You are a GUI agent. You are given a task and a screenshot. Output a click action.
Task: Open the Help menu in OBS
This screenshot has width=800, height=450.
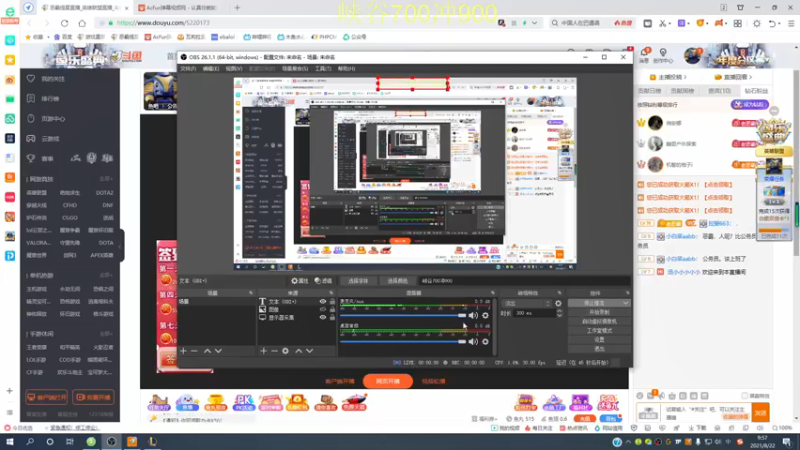pos(346,68)
